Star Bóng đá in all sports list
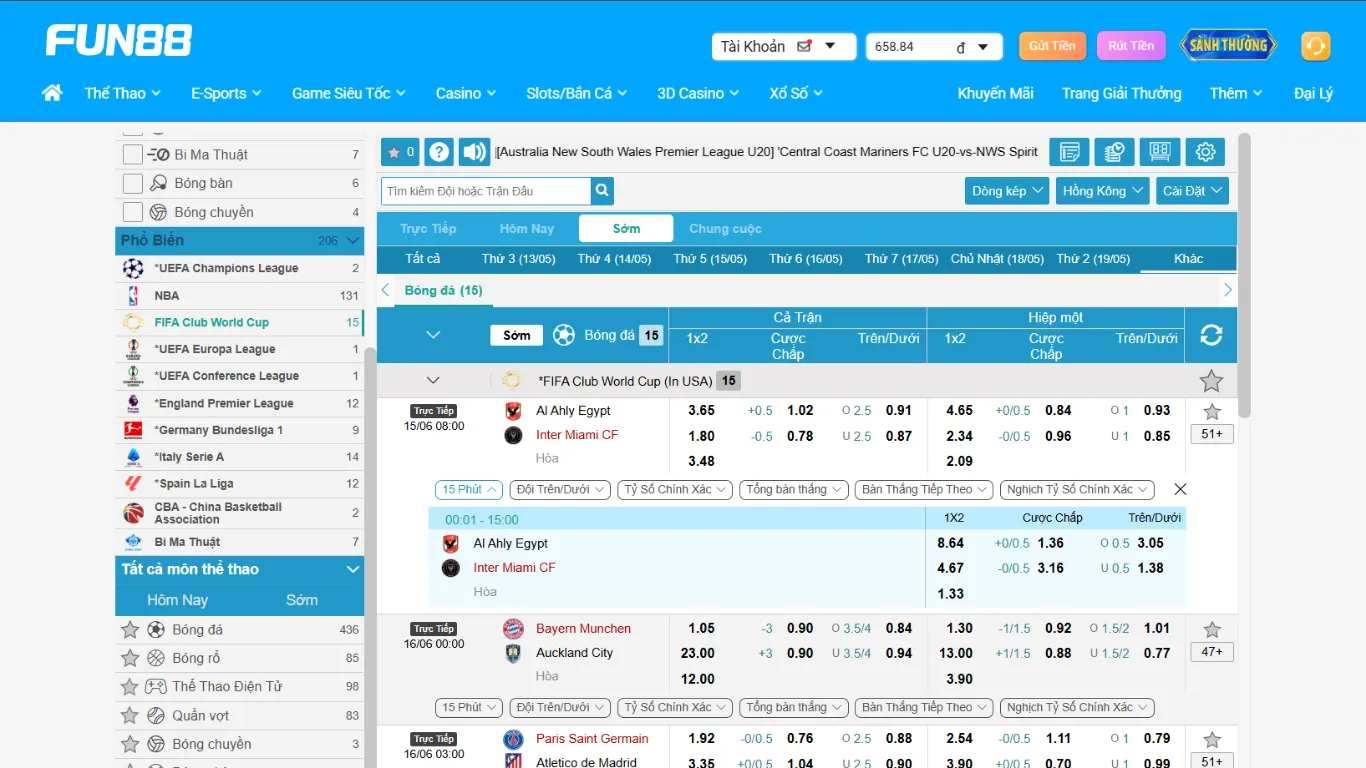This screenshot has height=768, width=1366. (x=130, y=630)
